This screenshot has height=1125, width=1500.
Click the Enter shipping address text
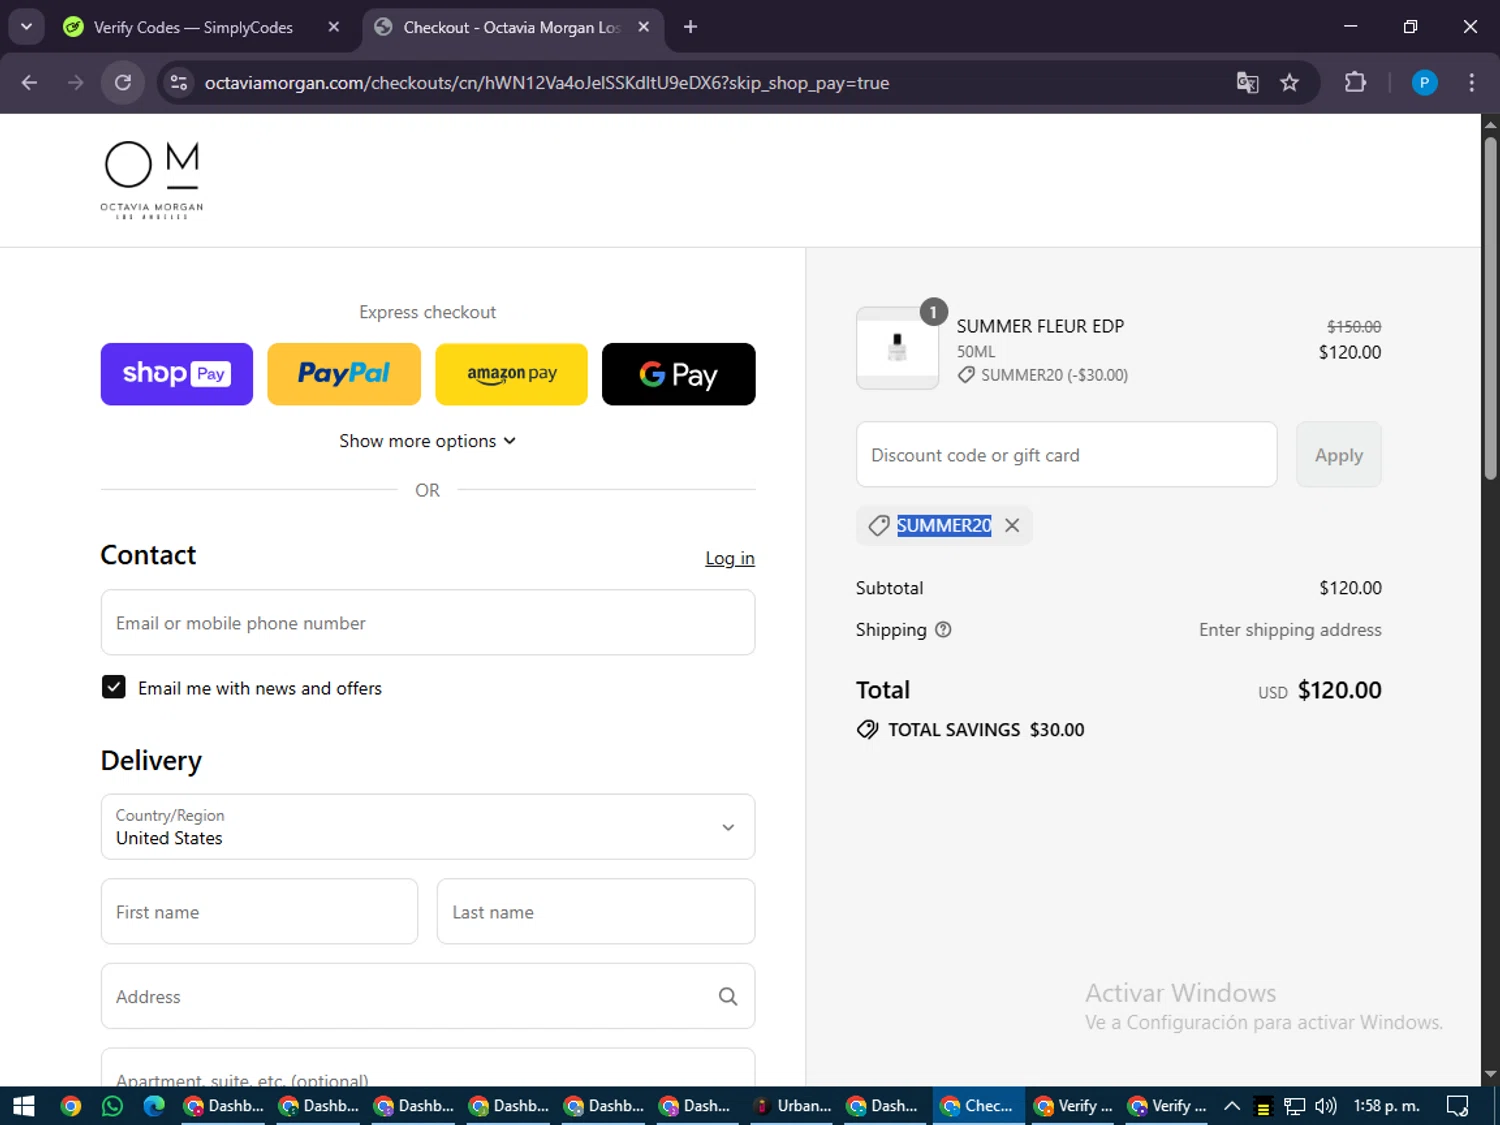click(x=1290, y=630)
